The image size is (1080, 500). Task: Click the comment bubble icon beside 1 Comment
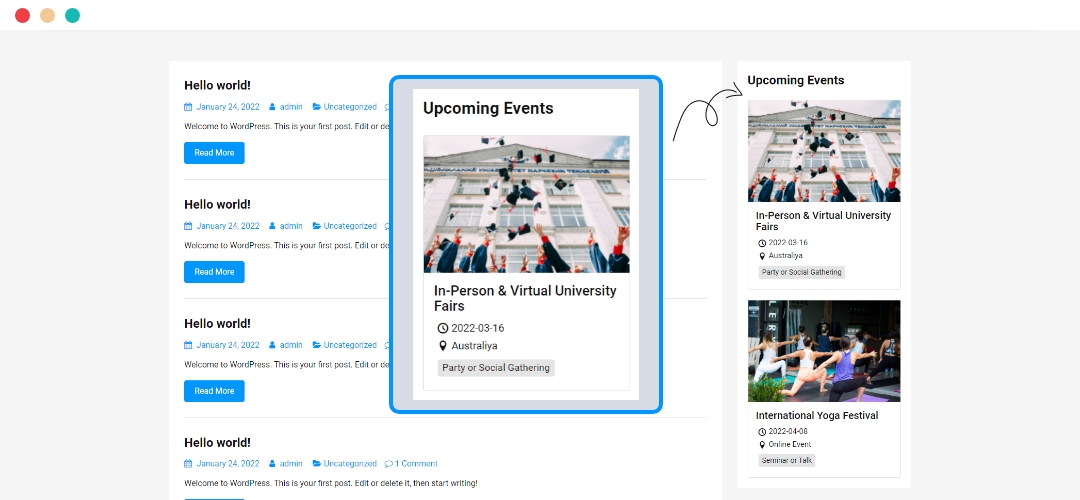pyautogui.click(x=388, y=464)
